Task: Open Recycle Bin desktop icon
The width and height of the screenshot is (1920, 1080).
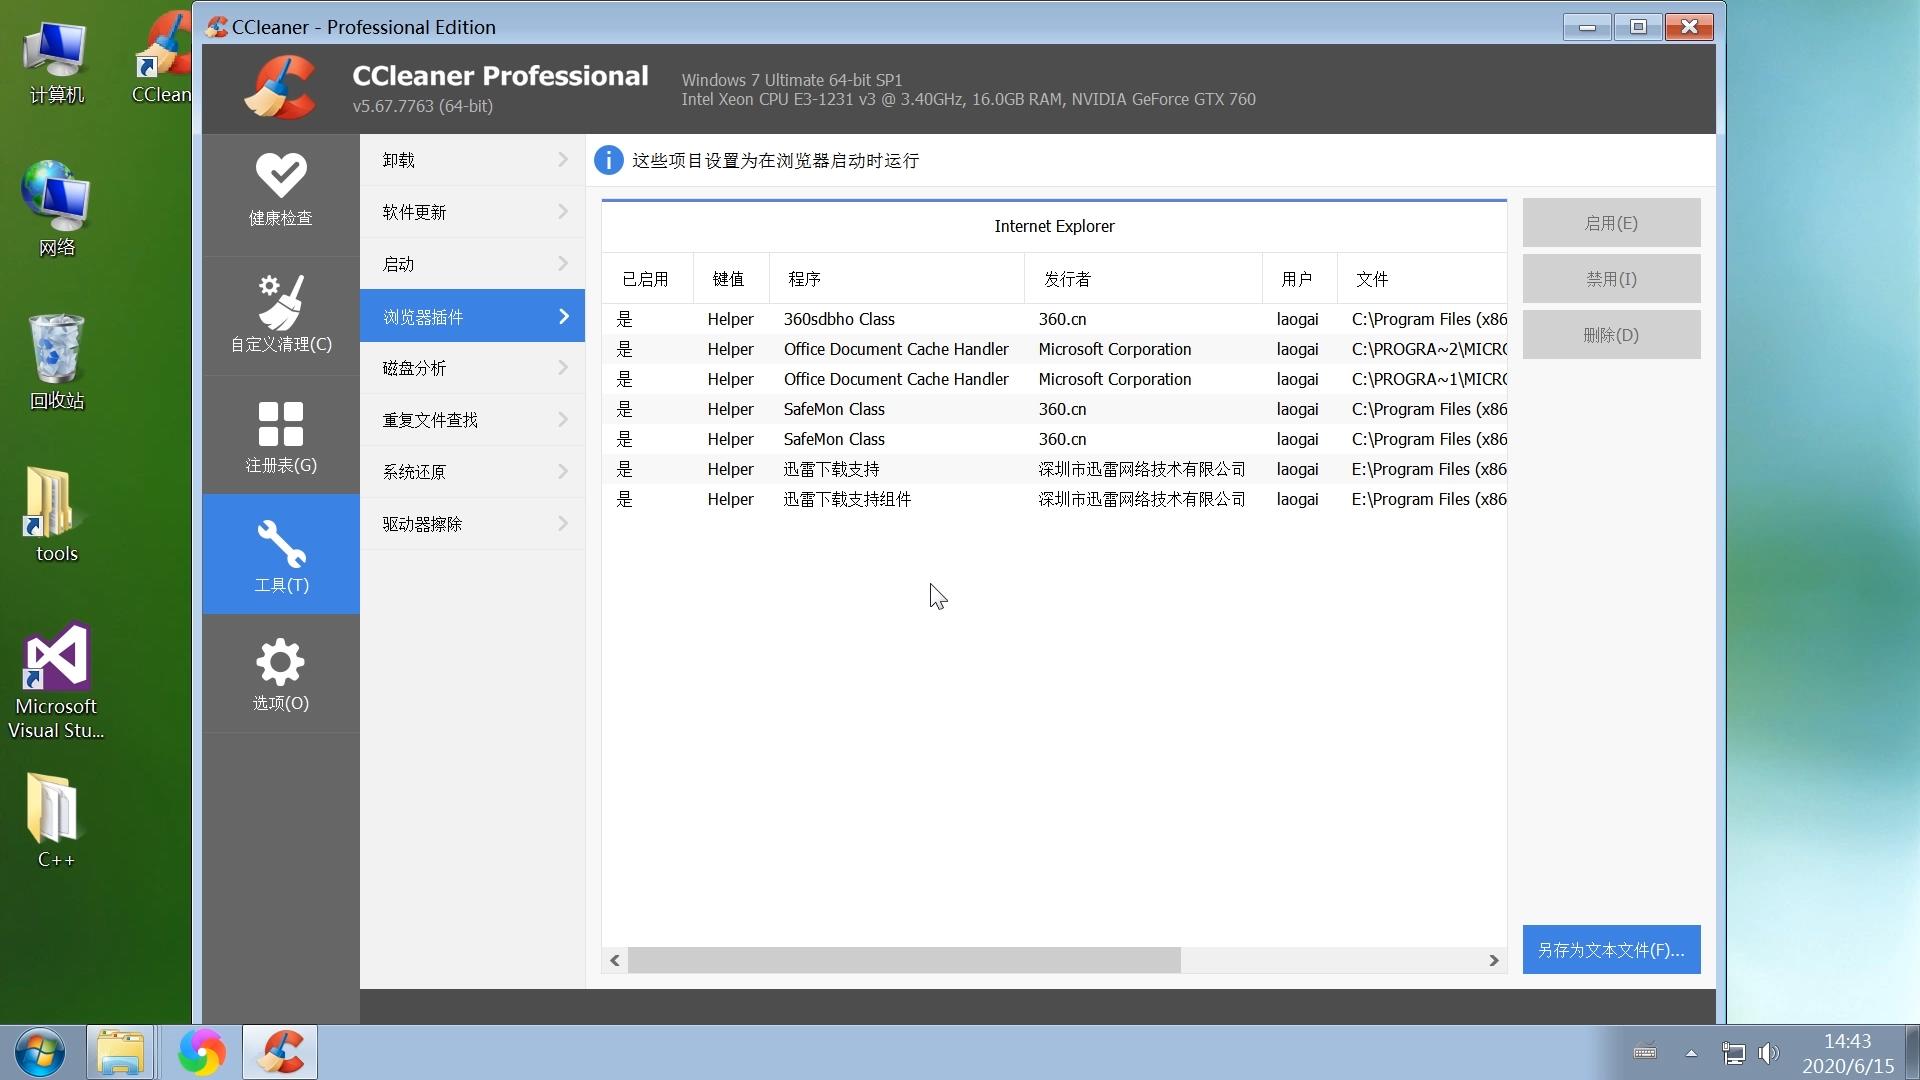Action: [56, 362]
